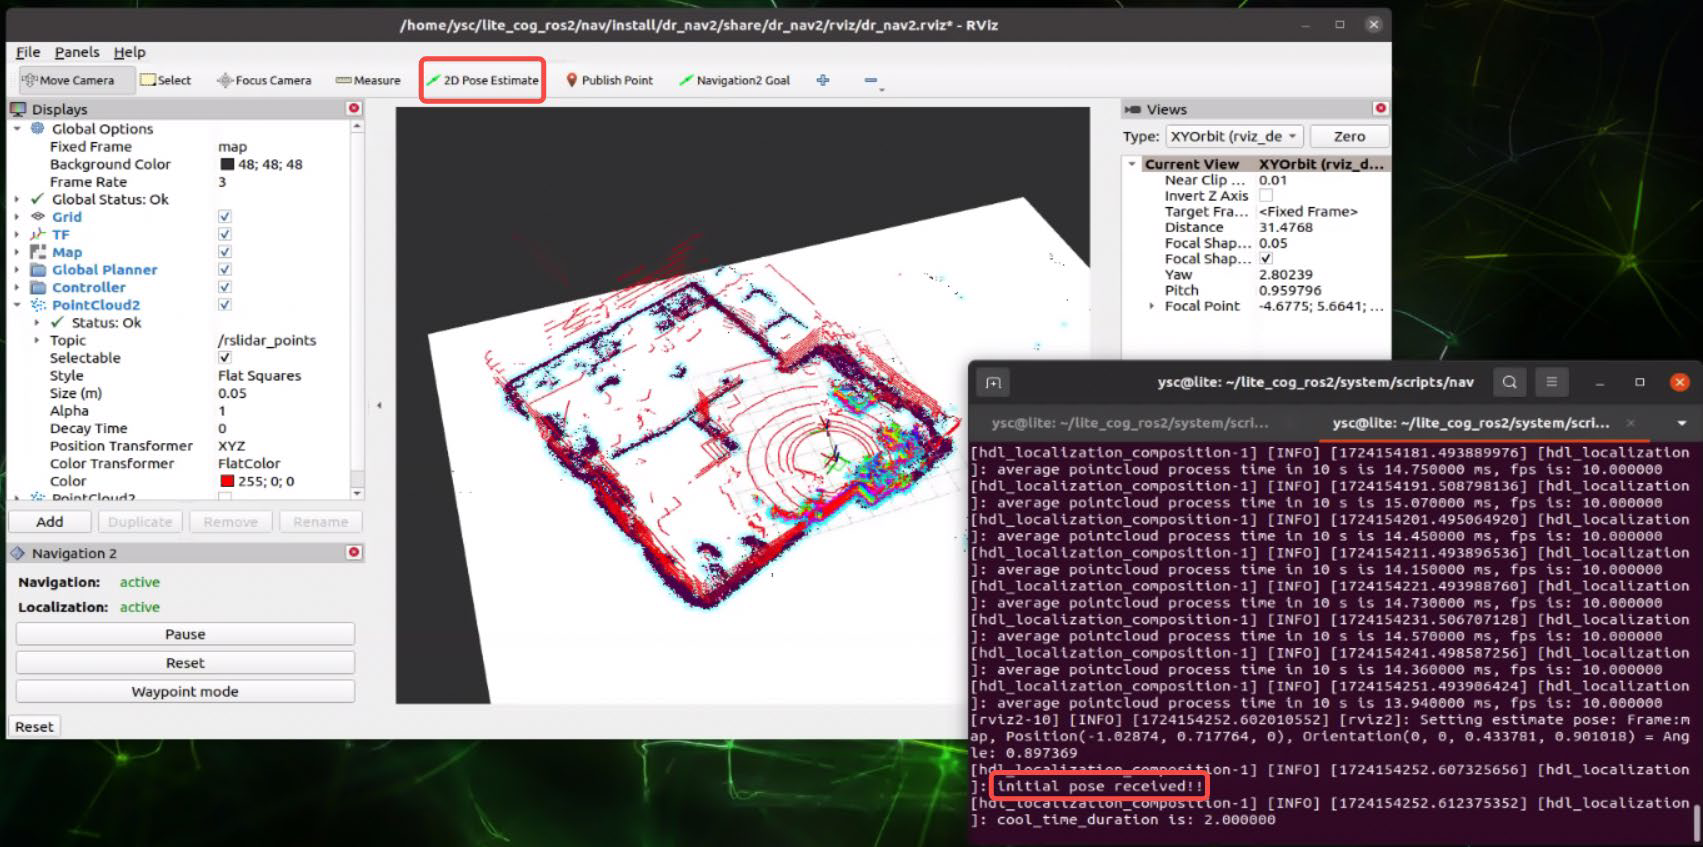Open the terminal hamburger menu
This screenshot has width=1703, height=847.
pos(1552,382)
